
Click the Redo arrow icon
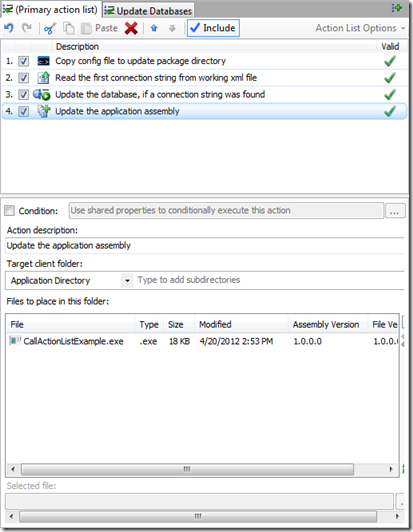27,28
